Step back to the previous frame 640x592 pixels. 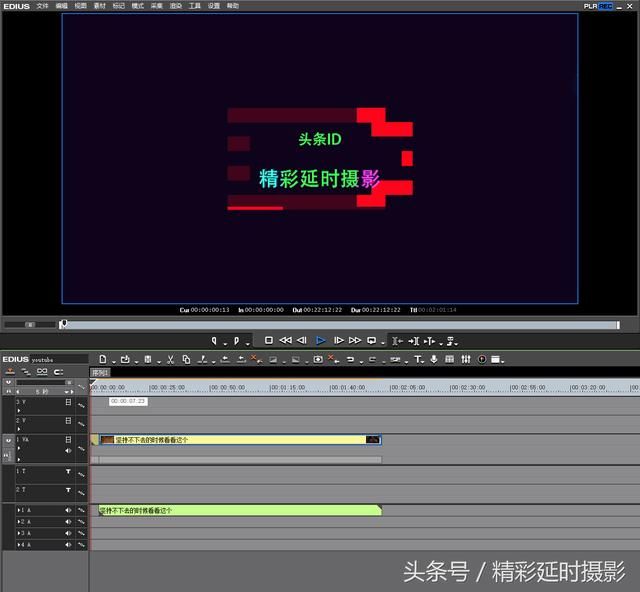pos(302,340)
